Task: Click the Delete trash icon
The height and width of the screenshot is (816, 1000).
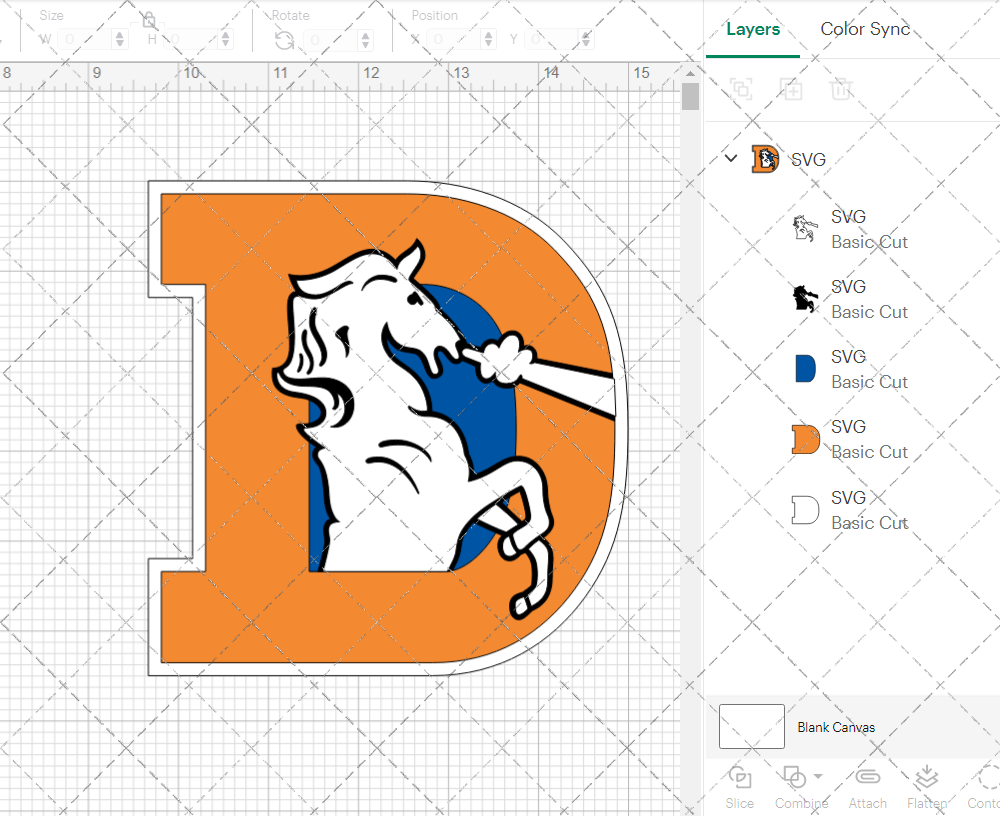Action: coord(841,89)
